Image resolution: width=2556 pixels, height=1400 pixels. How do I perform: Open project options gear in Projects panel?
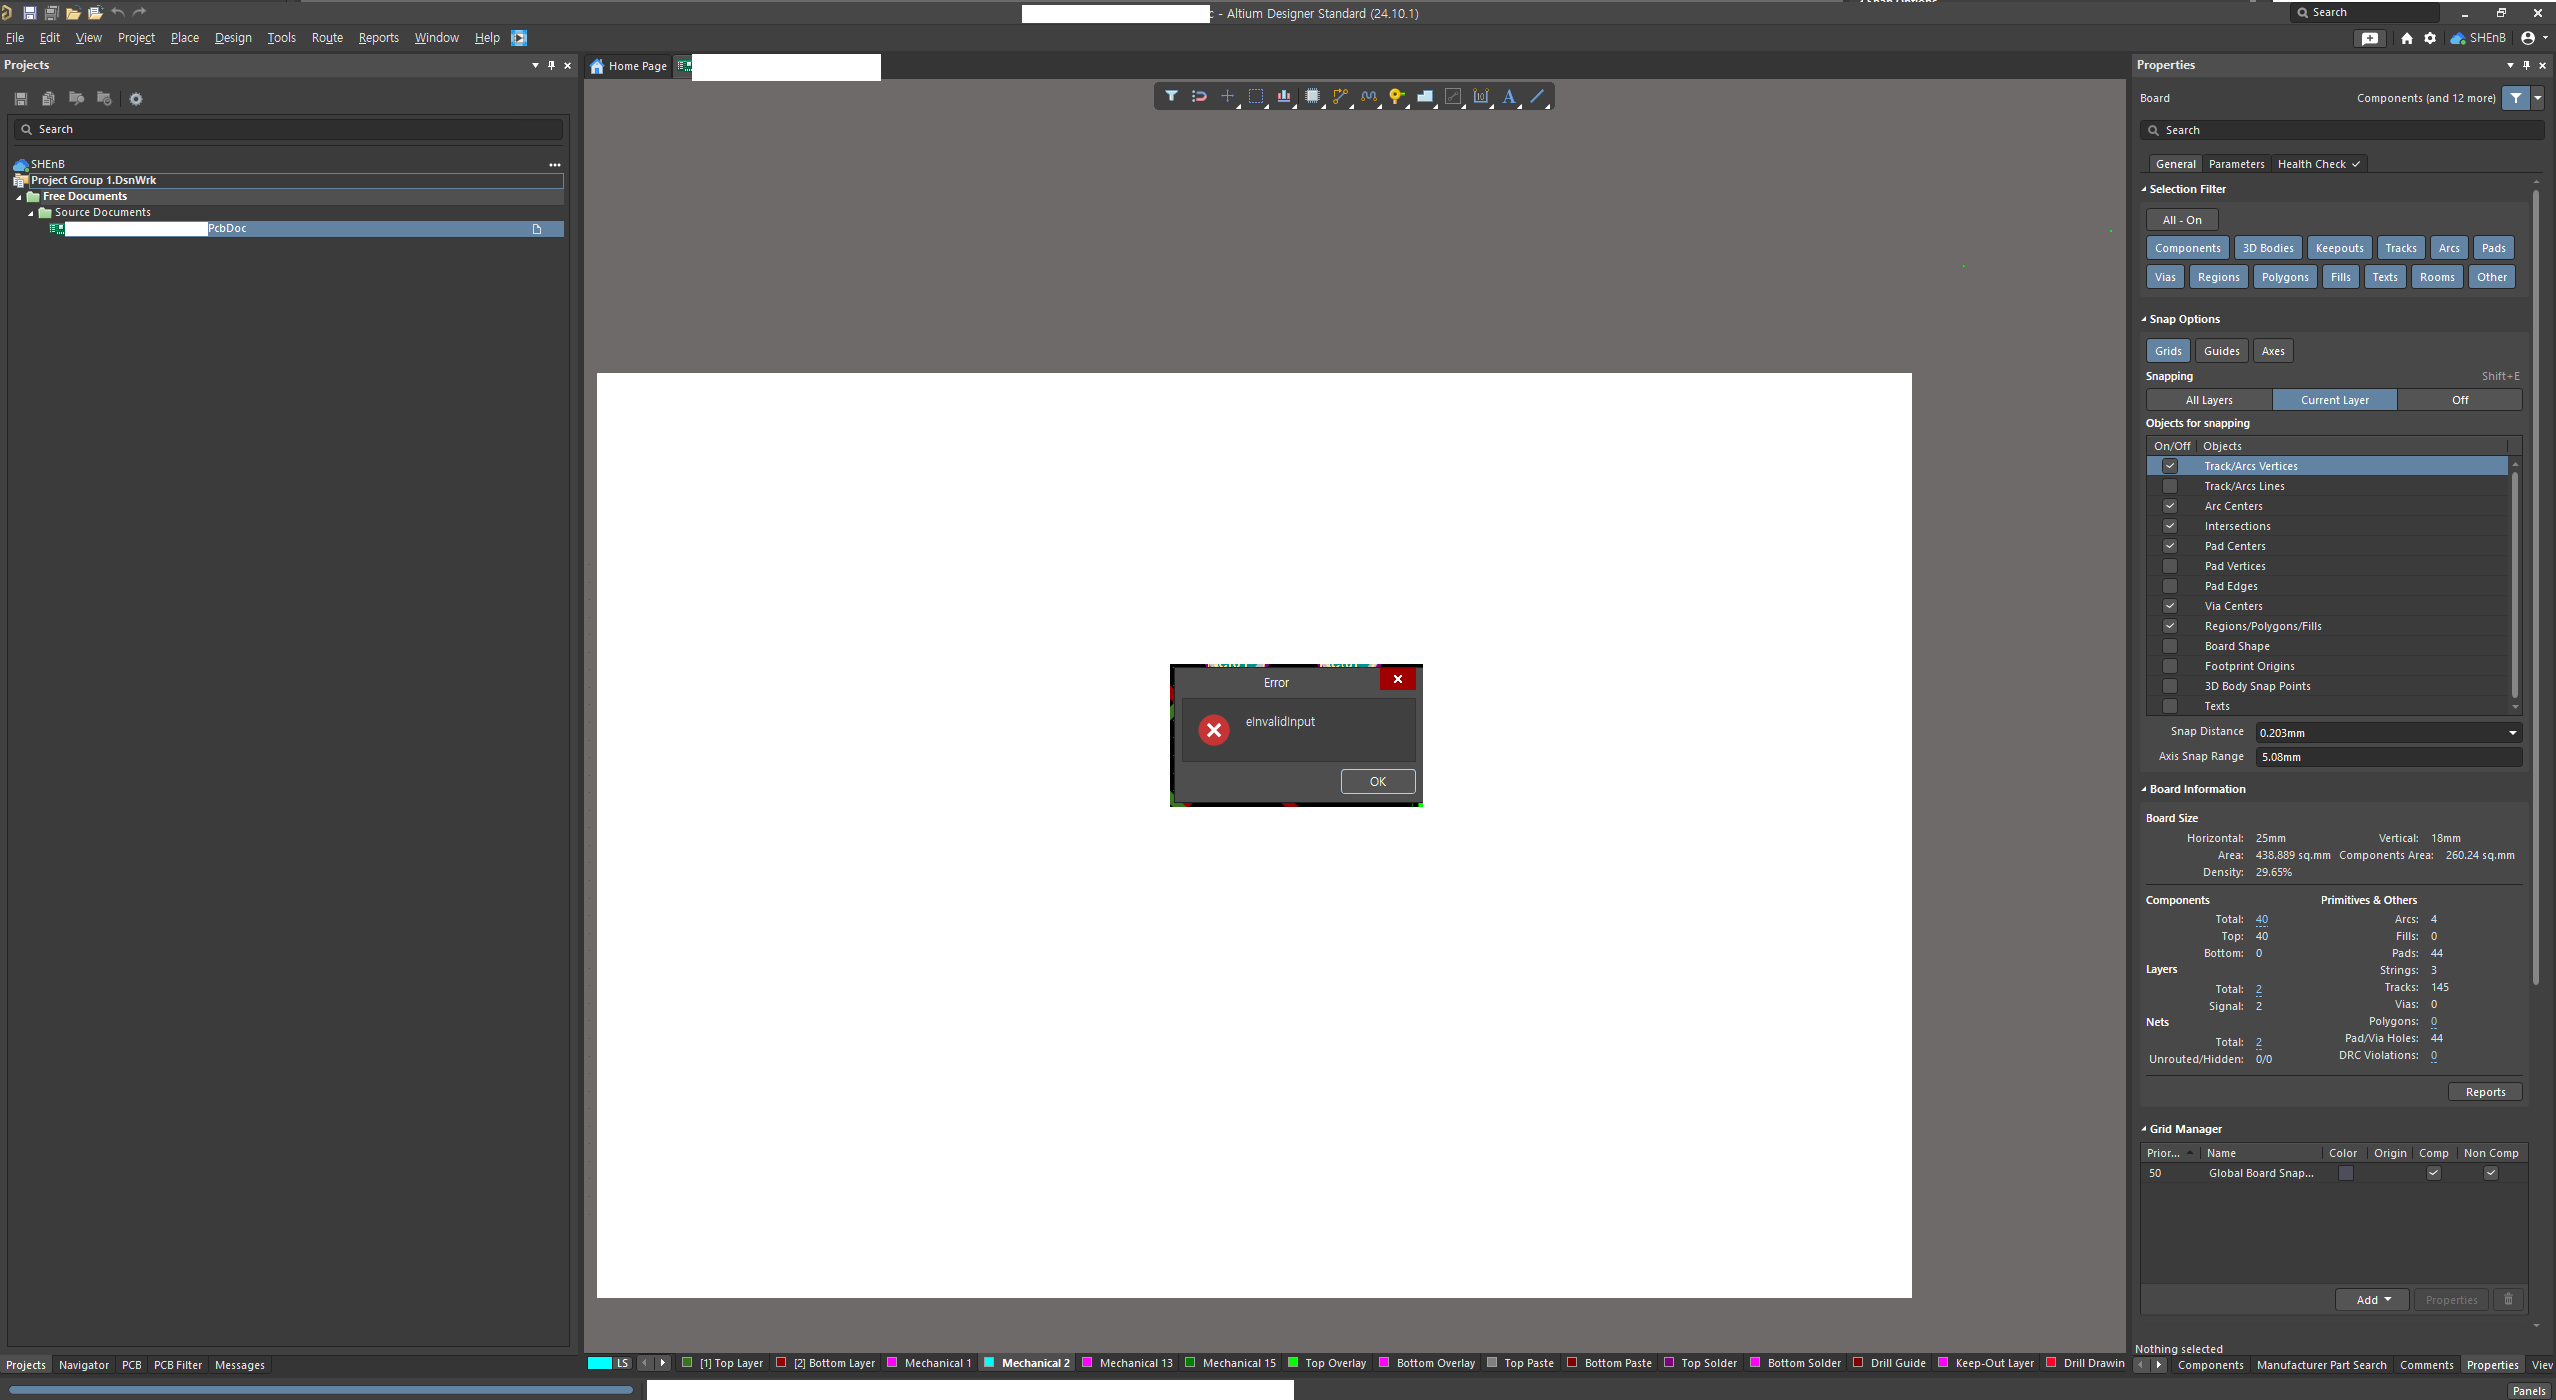(136, 99)
